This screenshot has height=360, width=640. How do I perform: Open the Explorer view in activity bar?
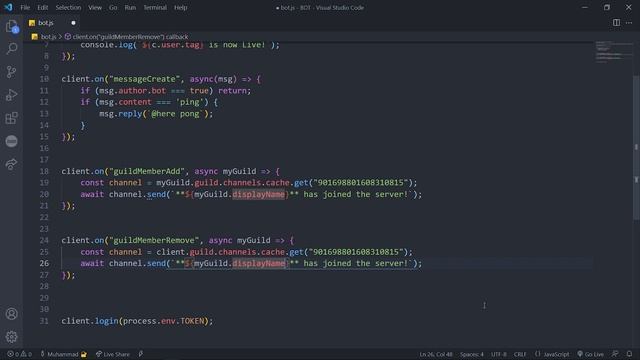tap(11, 27)
